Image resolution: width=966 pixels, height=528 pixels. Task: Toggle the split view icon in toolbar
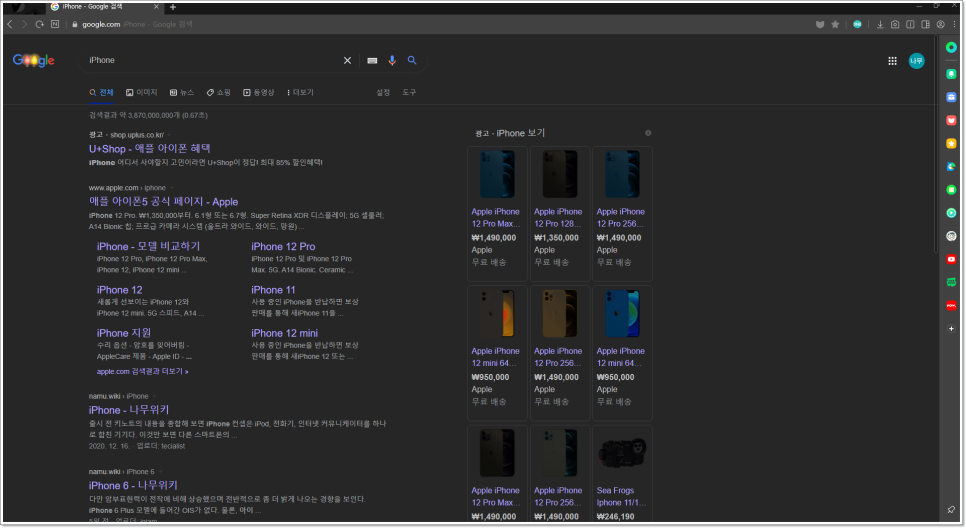click(x=911, y=24)
